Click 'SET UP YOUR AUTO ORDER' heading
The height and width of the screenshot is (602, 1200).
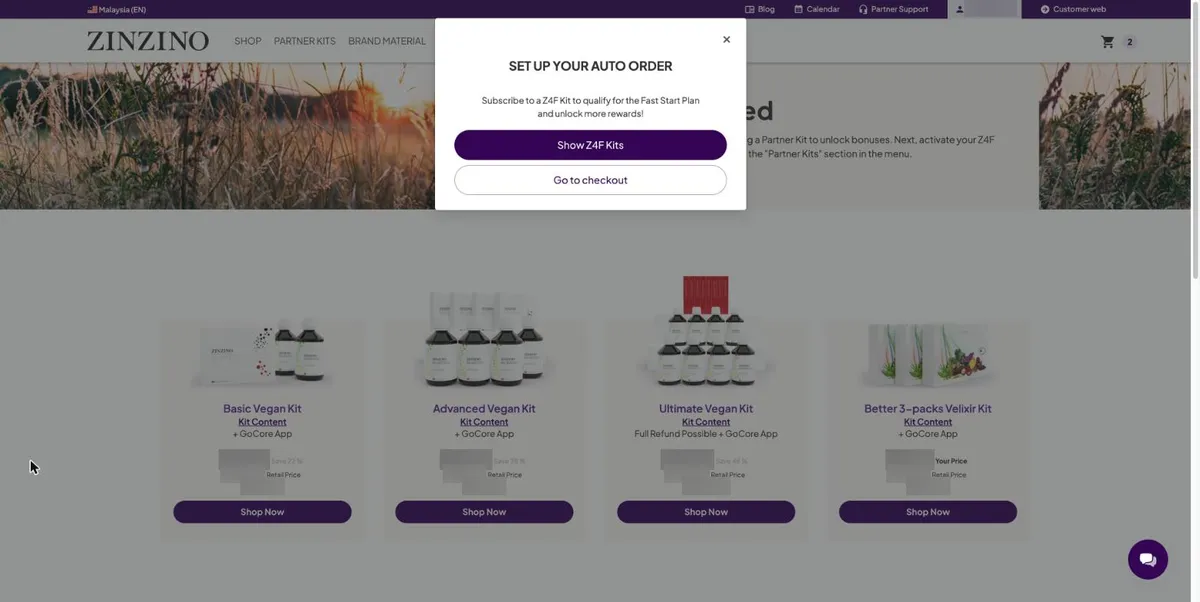pyautogui.click(x=590, y=66)
